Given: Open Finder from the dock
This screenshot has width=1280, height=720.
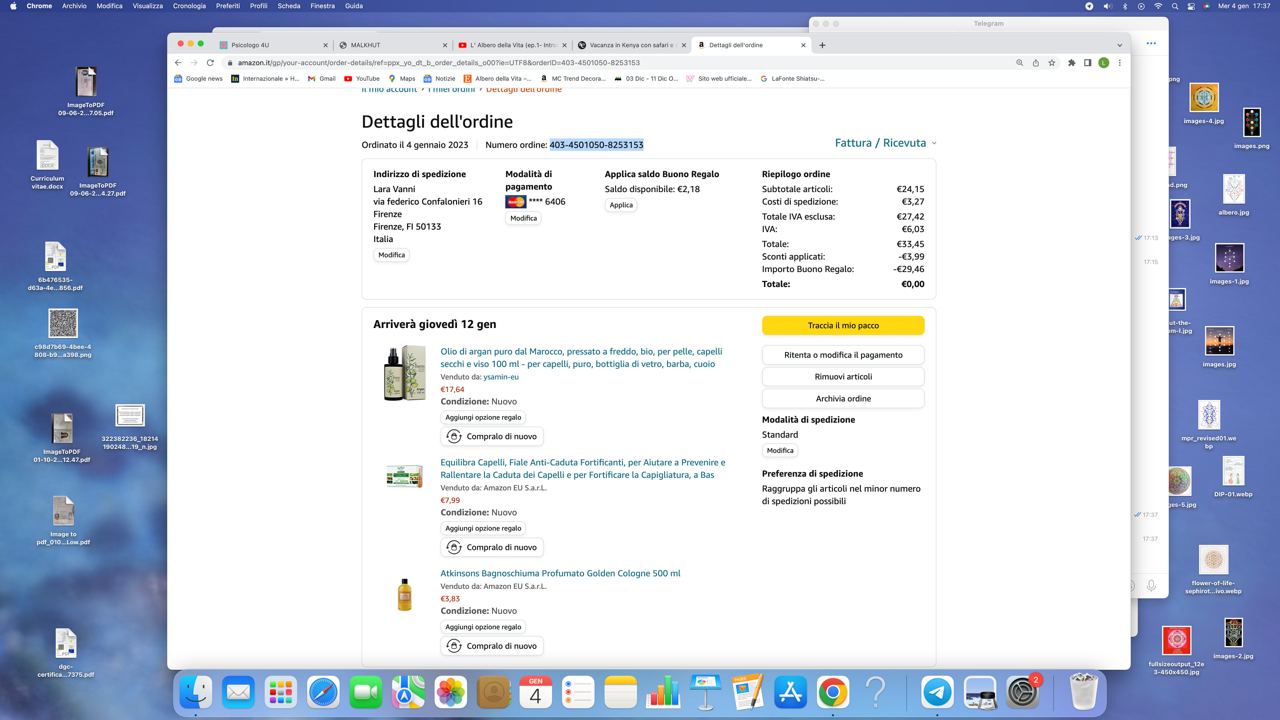Looking at the screenshot, I should [x=196, y=692].
